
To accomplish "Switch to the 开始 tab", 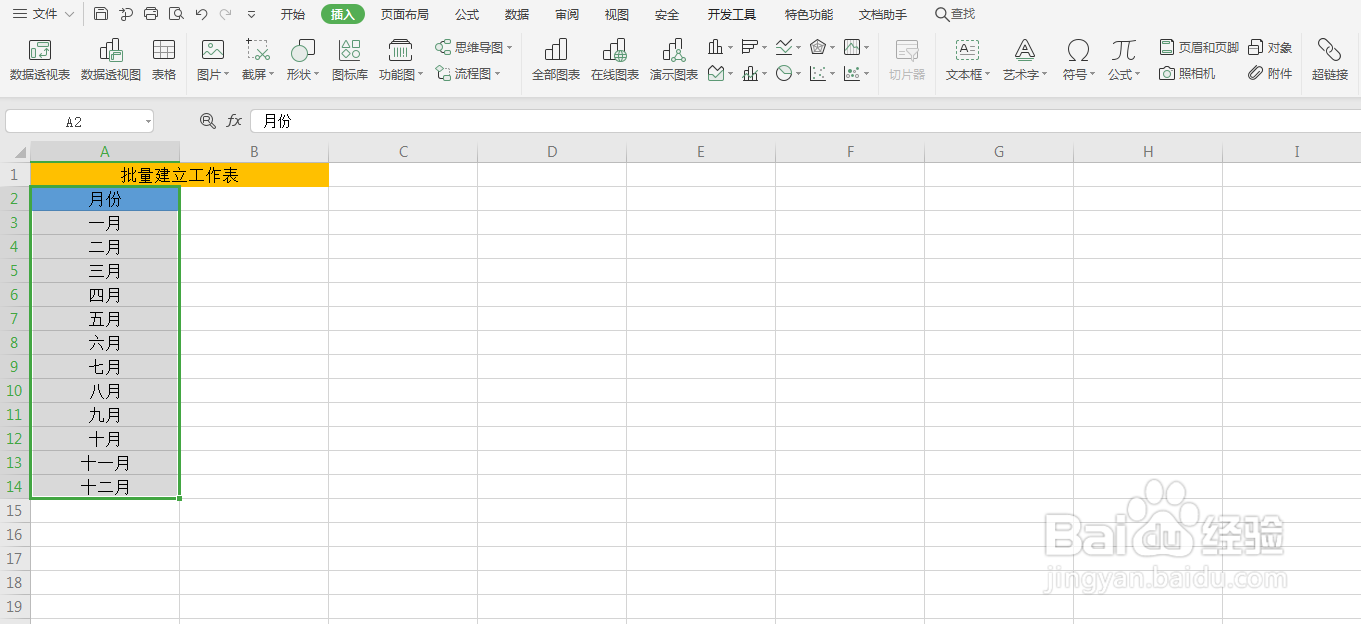I will (x=293, y=14).
